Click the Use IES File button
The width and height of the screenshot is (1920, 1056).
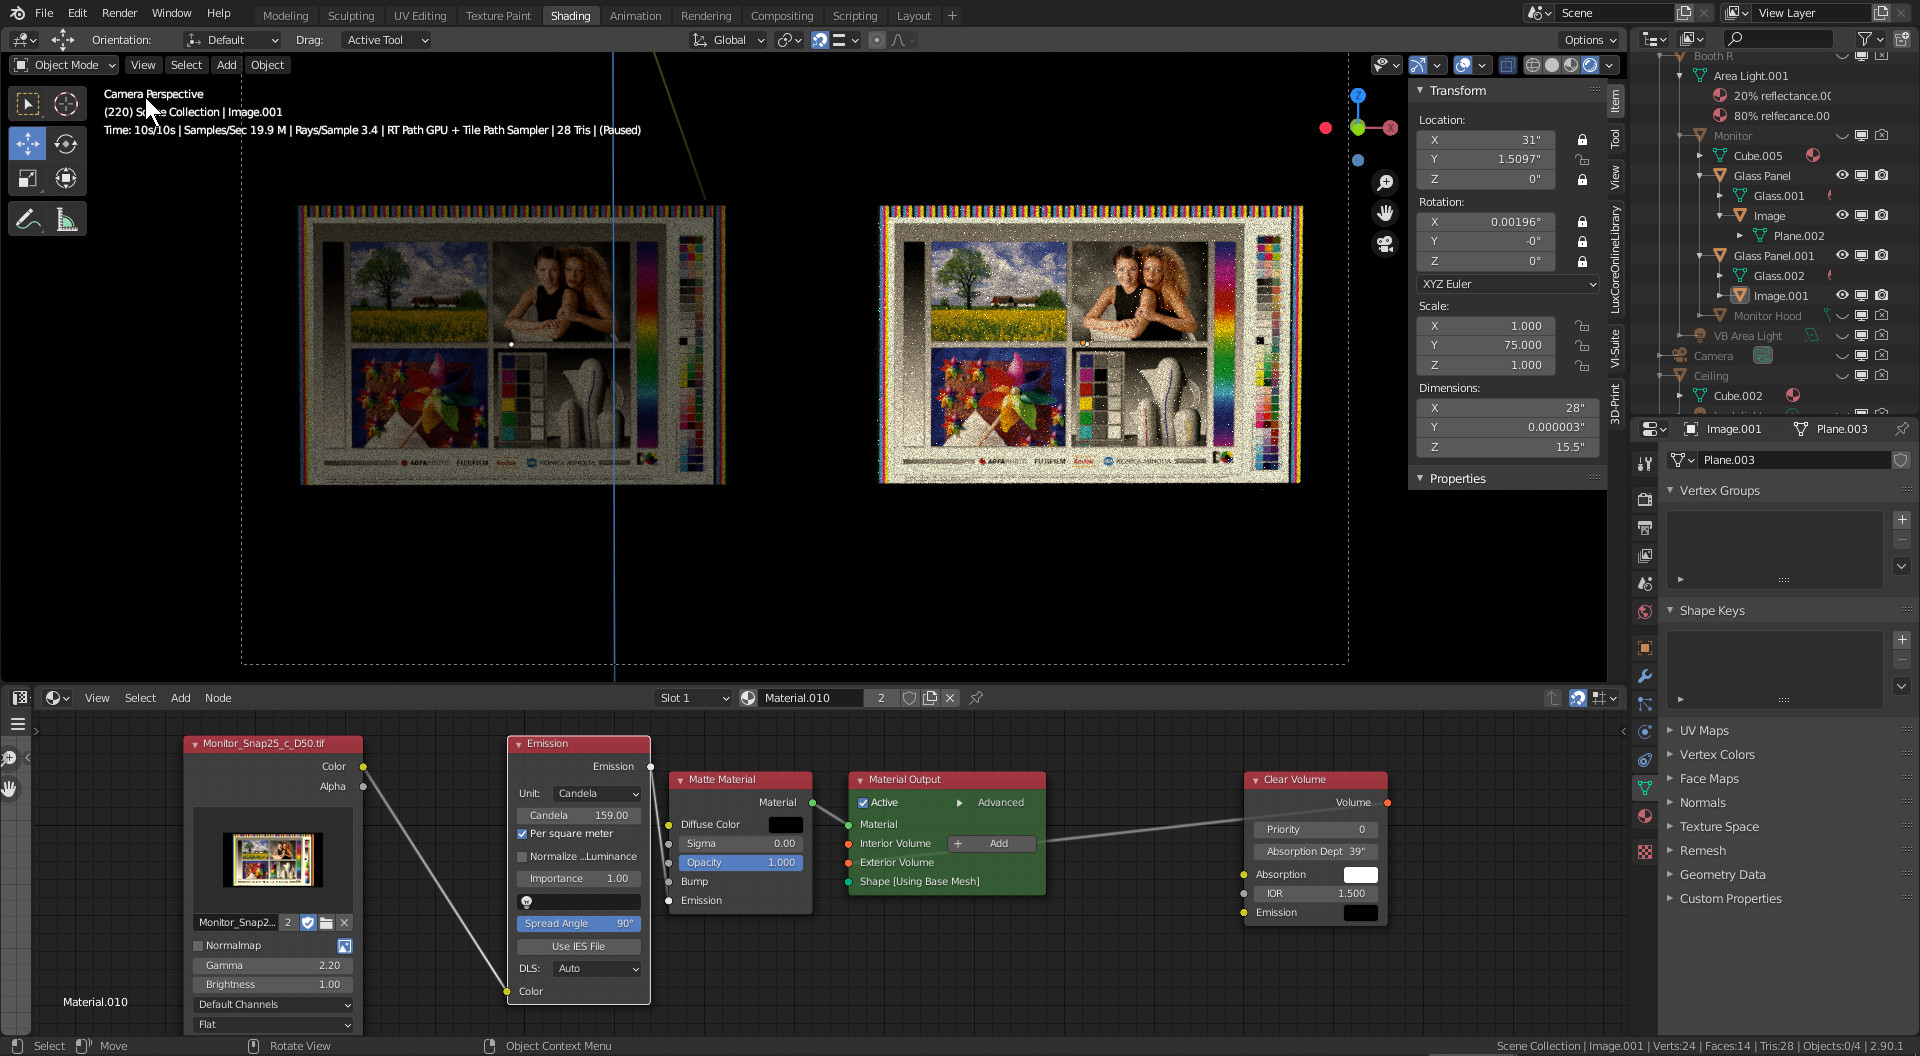click(578, 946)
